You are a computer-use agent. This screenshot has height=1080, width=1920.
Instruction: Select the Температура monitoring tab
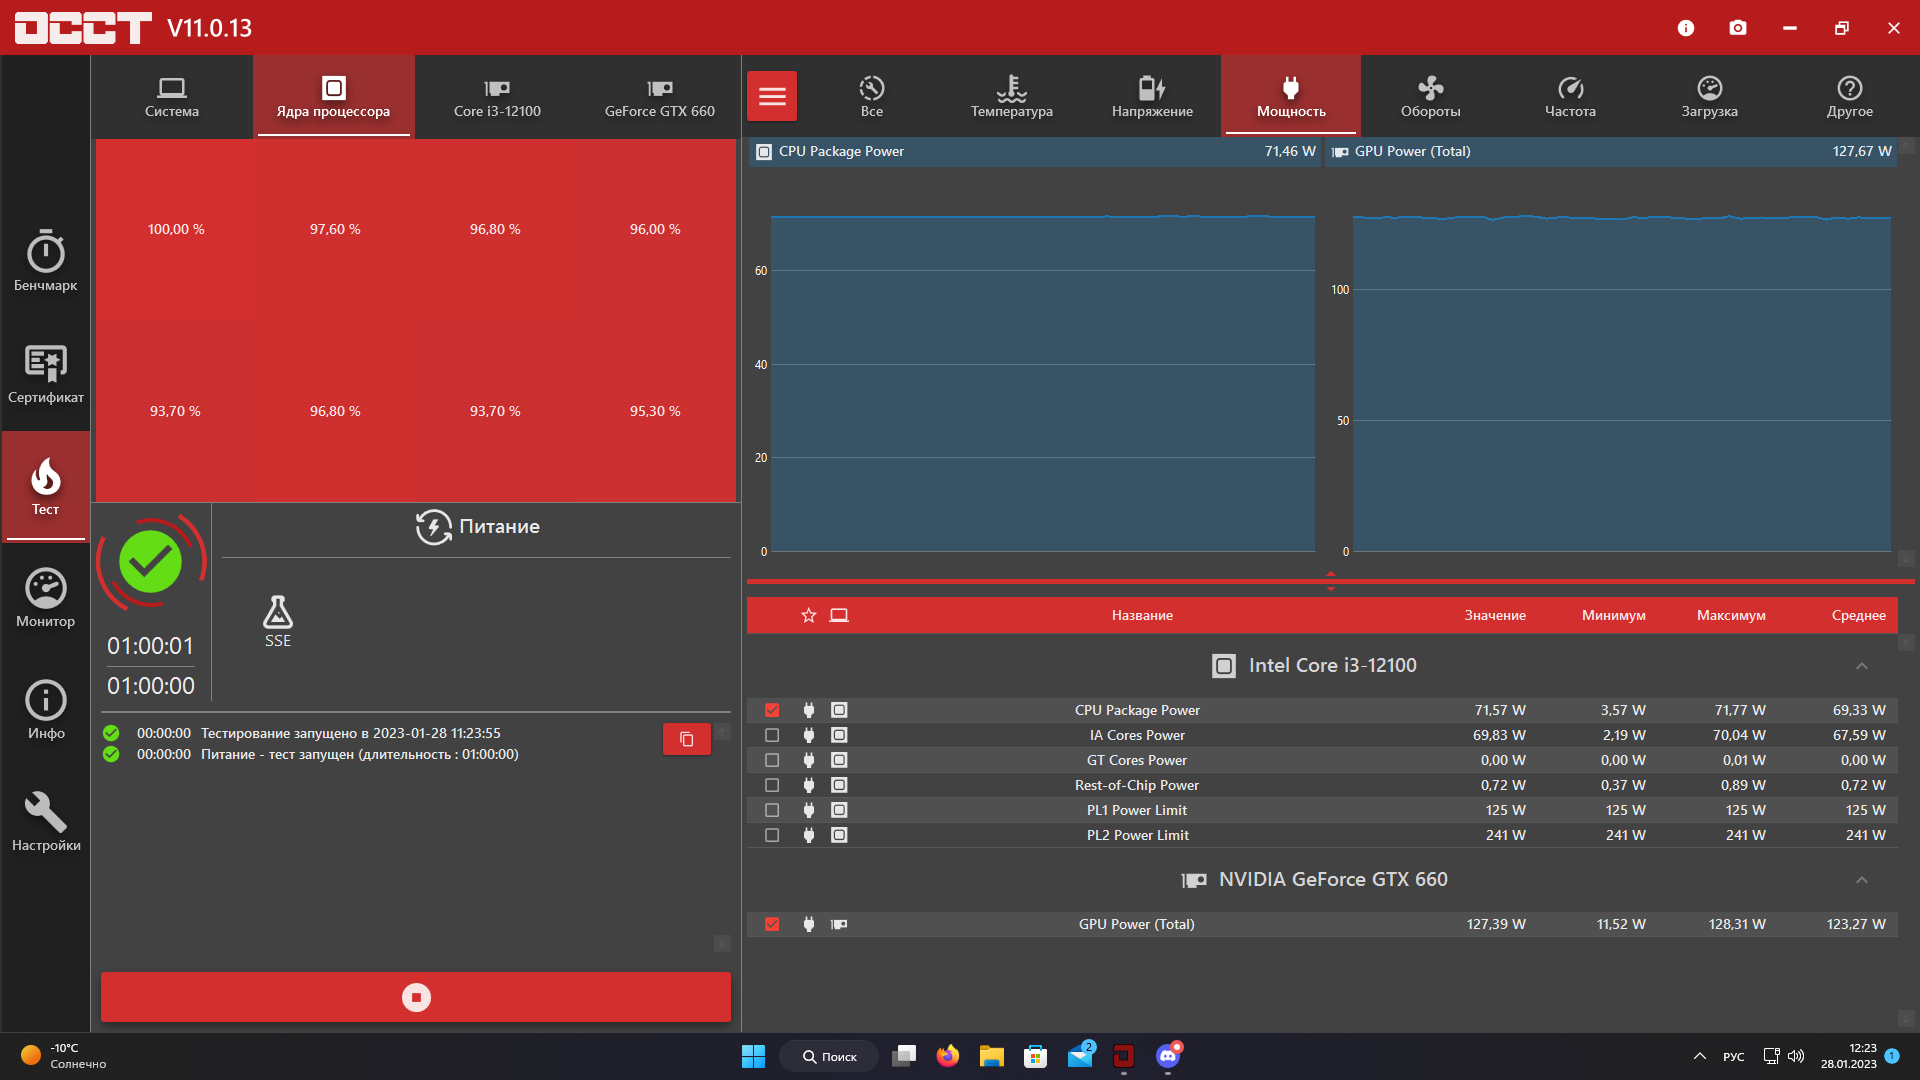pos(1012,96)
